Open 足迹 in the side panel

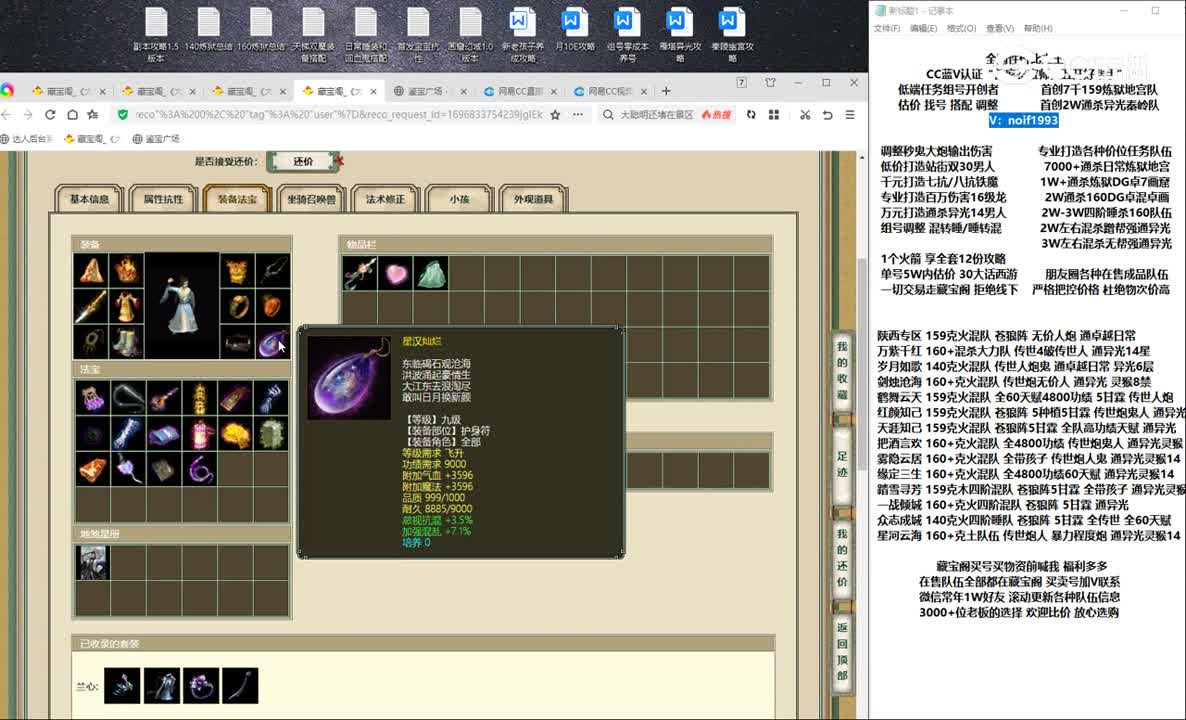tap(842, 464)
